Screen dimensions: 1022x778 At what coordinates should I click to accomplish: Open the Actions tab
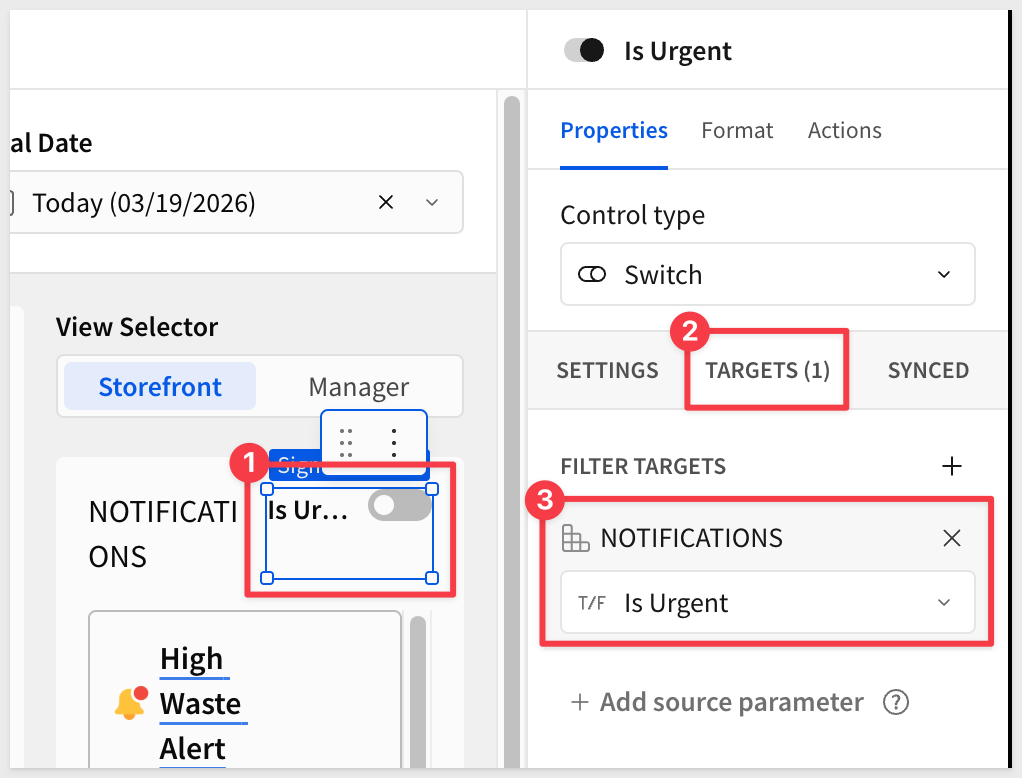(x=844, y=131)
